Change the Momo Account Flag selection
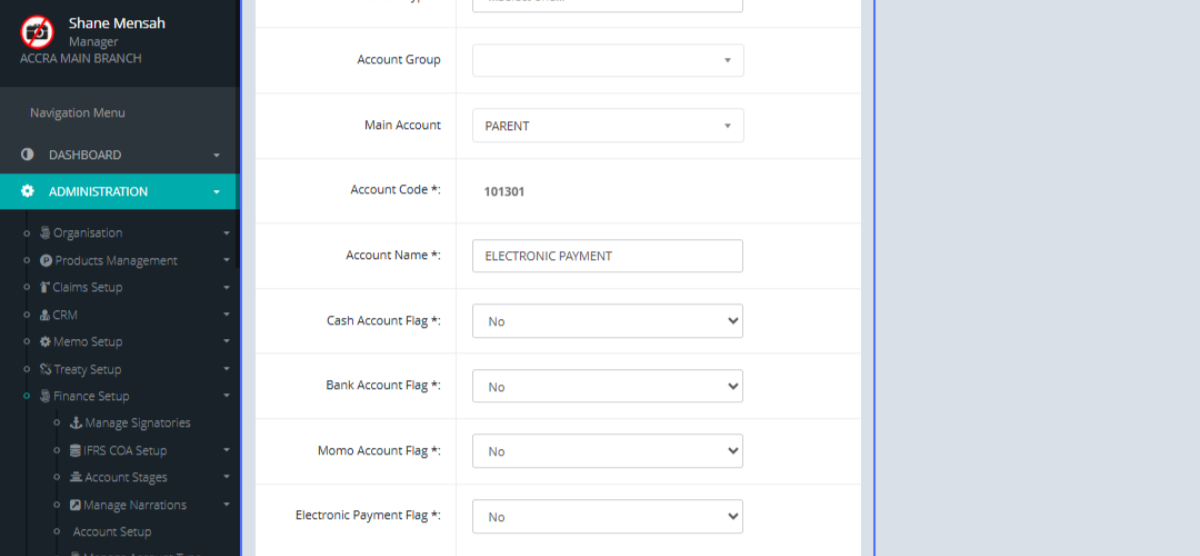1200x556 pixels. (607, 451)
